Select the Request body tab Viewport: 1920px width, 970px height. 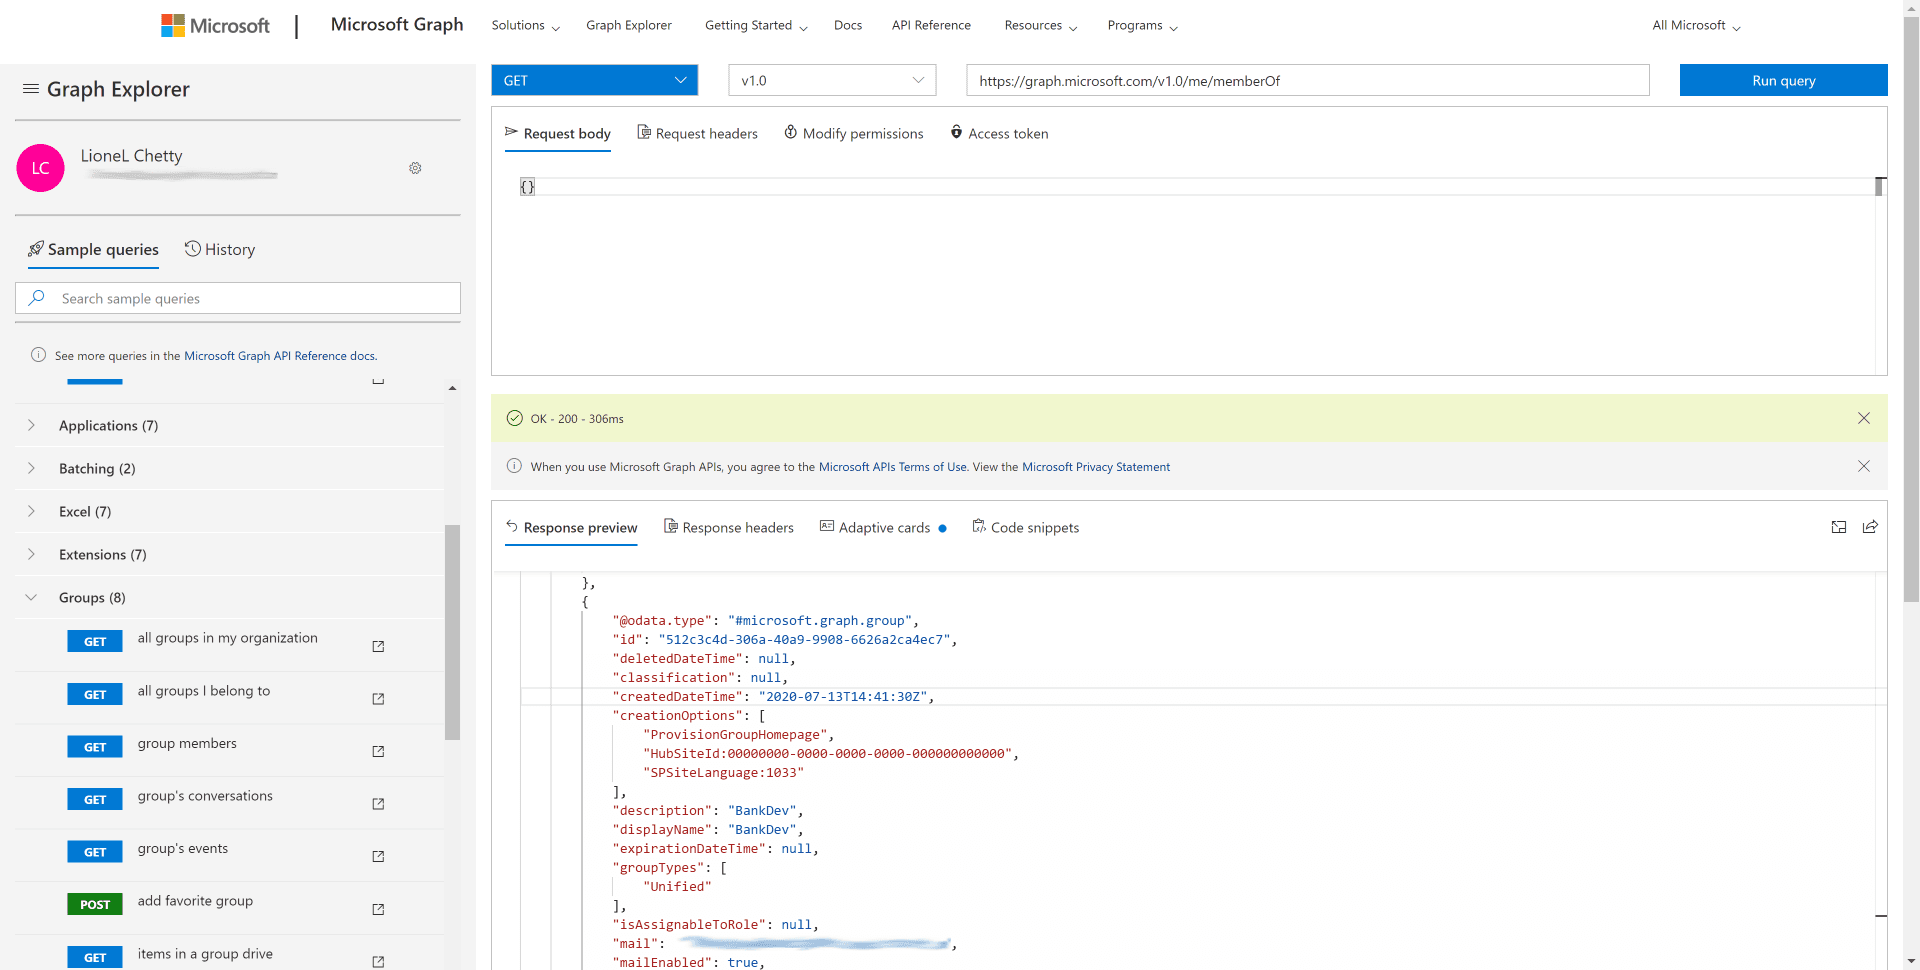pos(558,133)
